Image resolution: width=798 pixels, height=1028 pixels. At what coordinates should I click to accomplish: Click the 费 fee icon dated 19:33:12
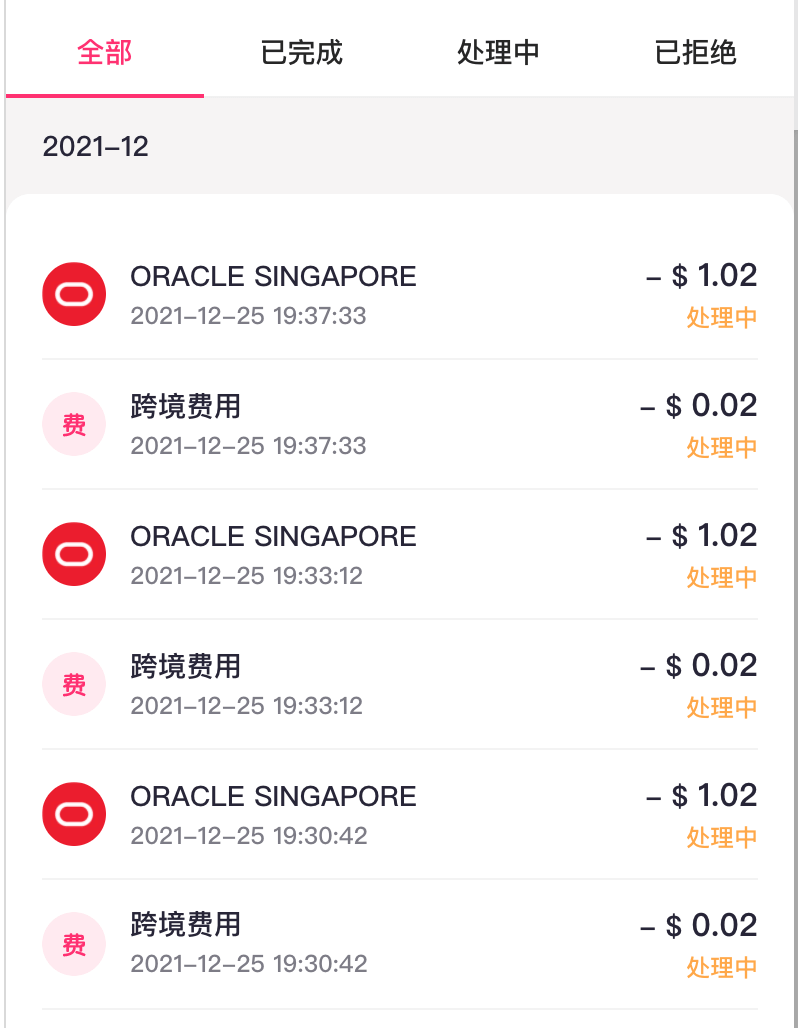(74, 684)
